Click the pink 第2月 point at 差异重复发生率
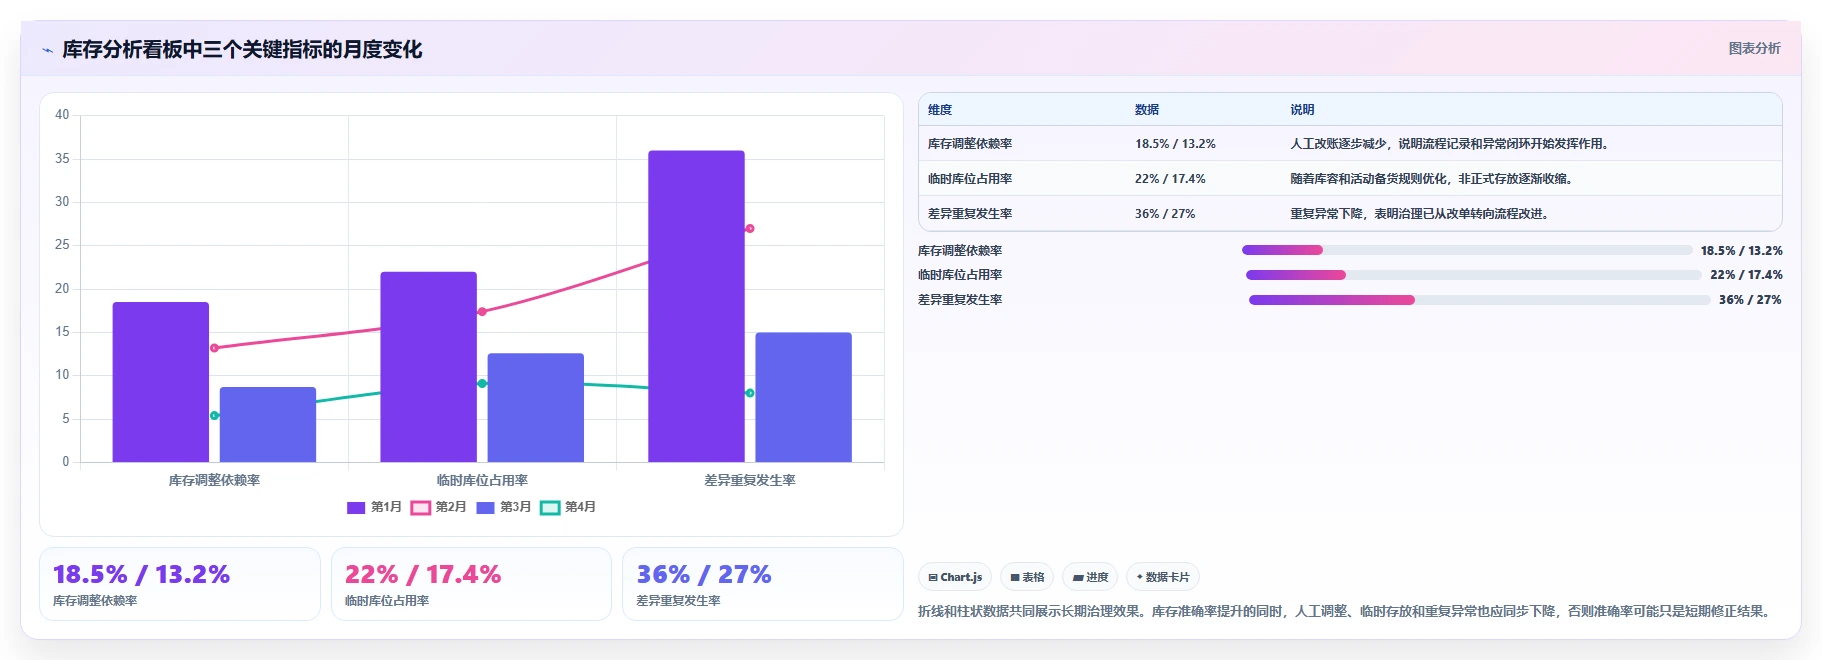1822x660 pixels. pos(750,229)
